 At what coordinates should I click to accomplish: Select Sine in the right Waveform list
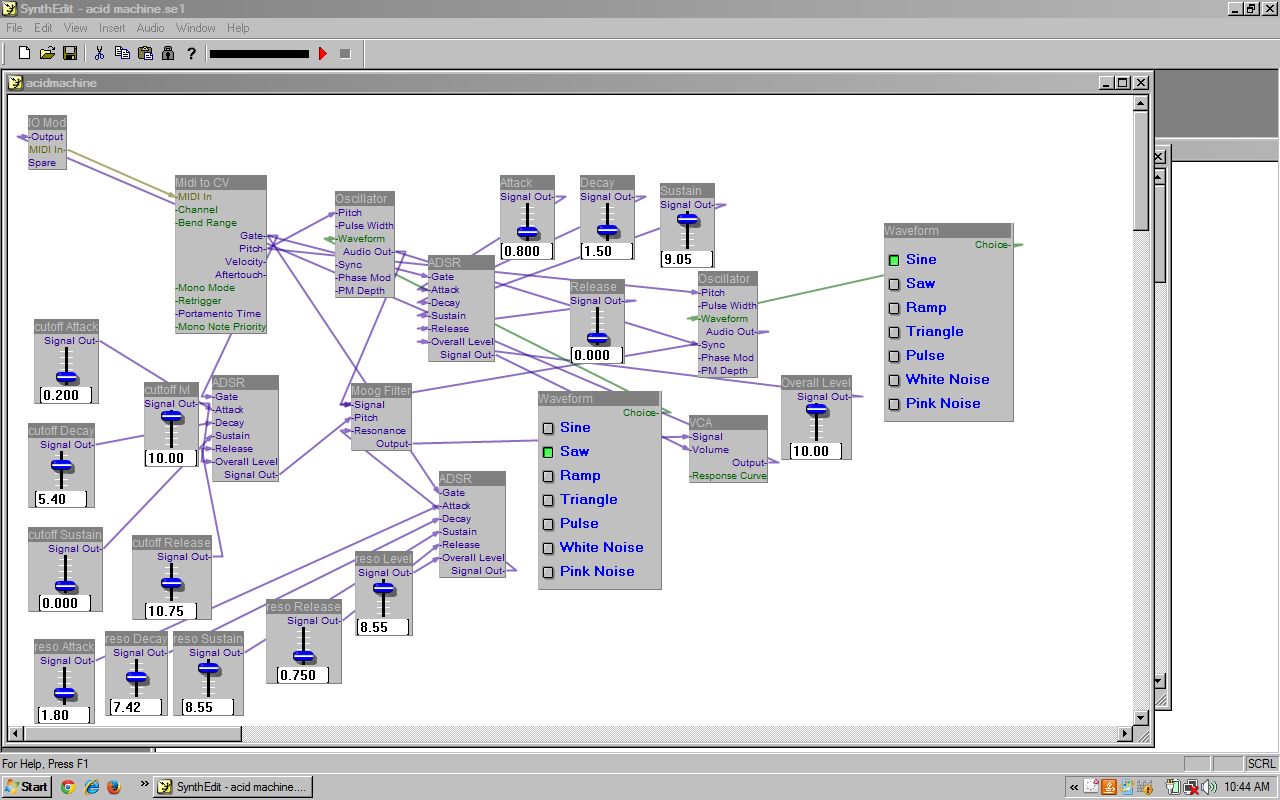[x=912, y=260]
